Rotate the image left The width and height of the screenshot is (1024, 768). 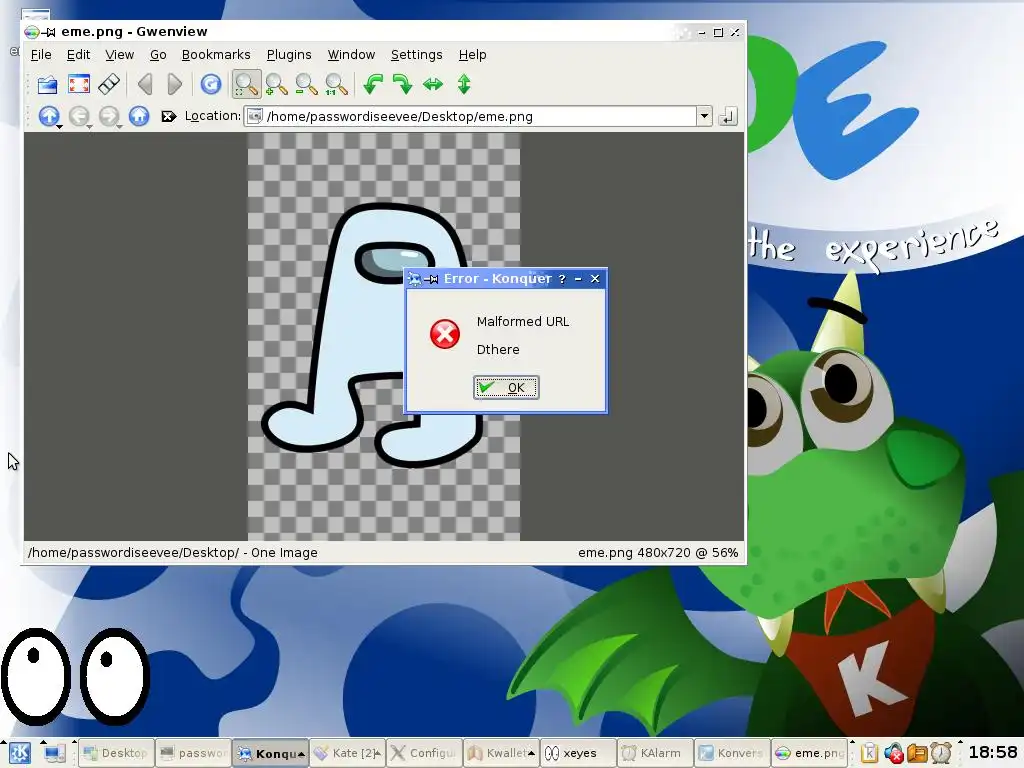pyautogui.click(x=373, y=84)
